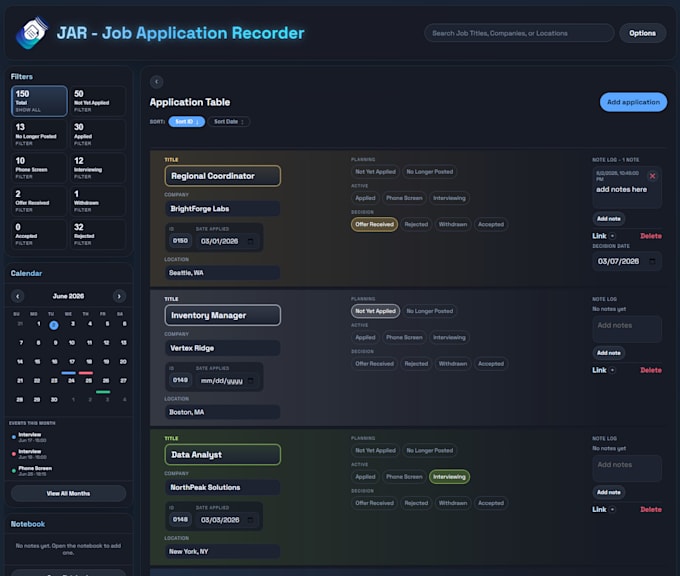Set Regional Coordinator status to Interviewing
This screenshot has height=576, width=680.
click(x=449, y=198)
